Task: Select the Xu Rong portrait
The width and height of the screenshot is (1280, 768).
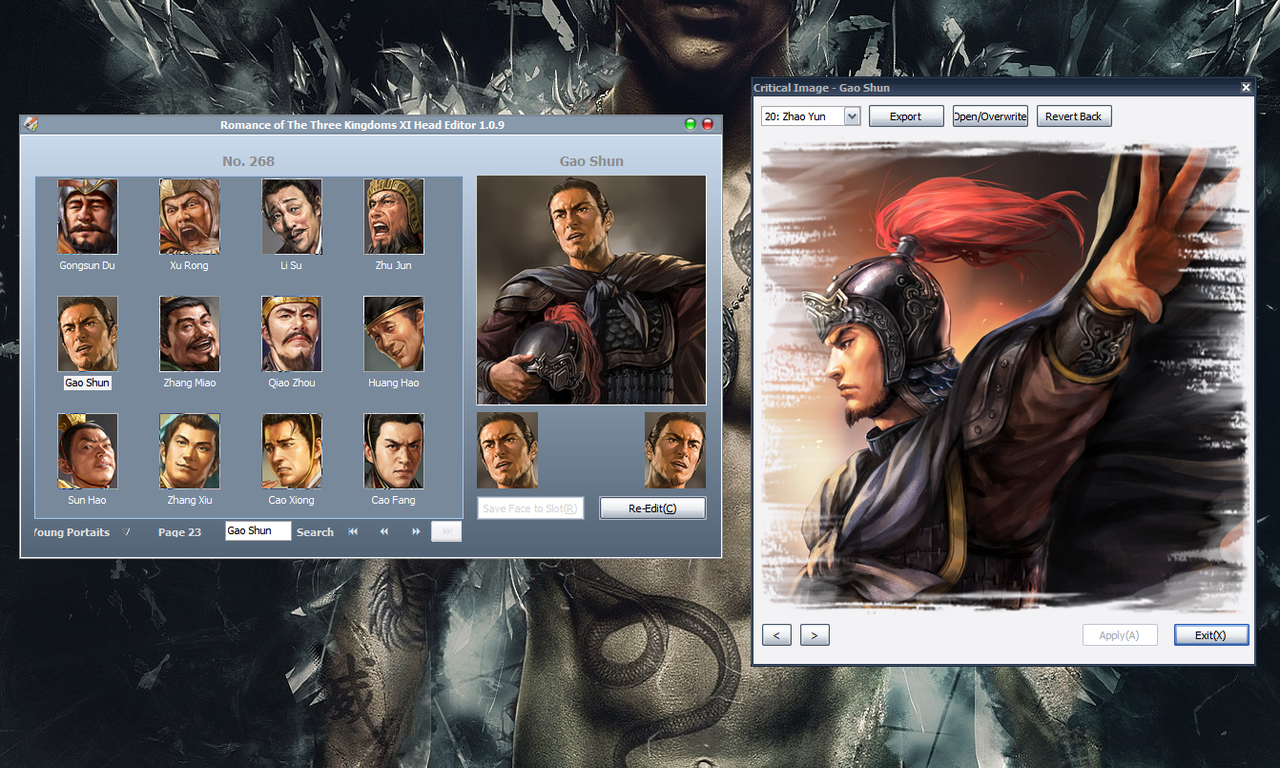Action: tap(190, 216)
